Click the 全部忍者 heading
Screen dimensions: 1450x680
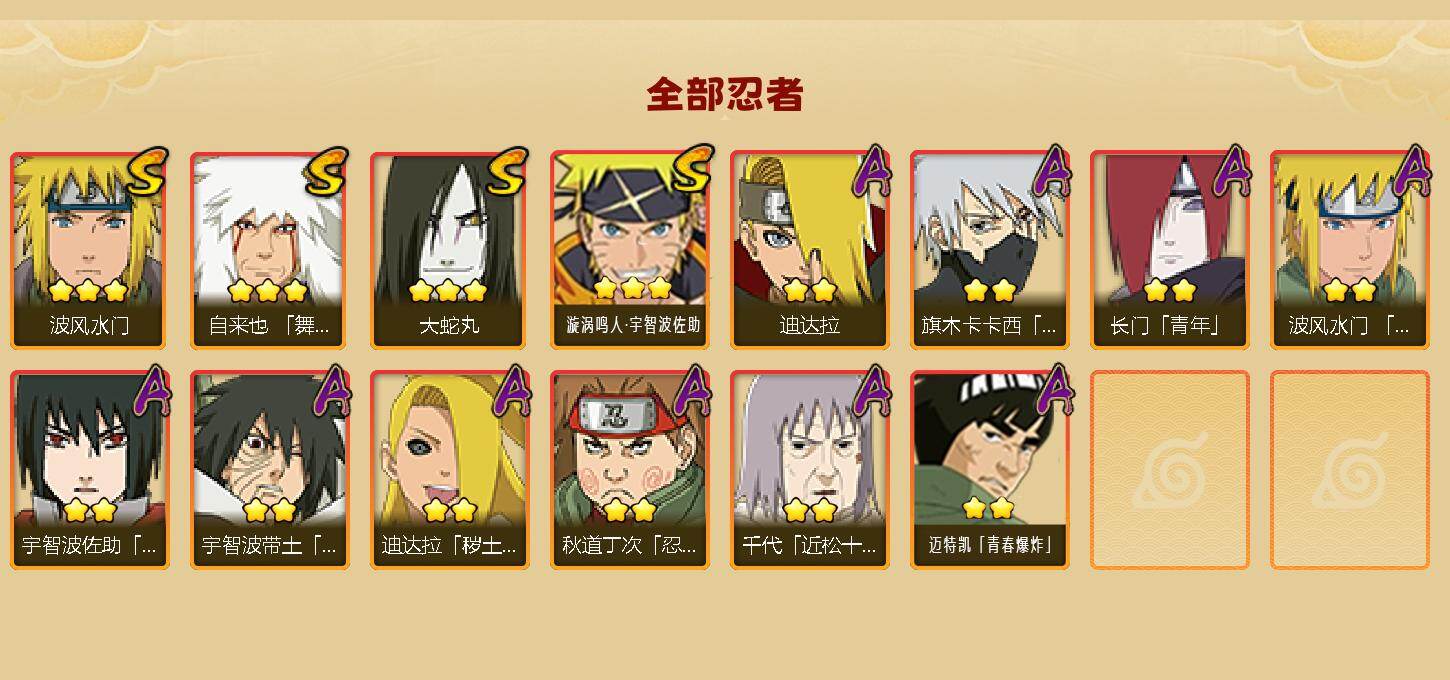[x=725, y=95]
